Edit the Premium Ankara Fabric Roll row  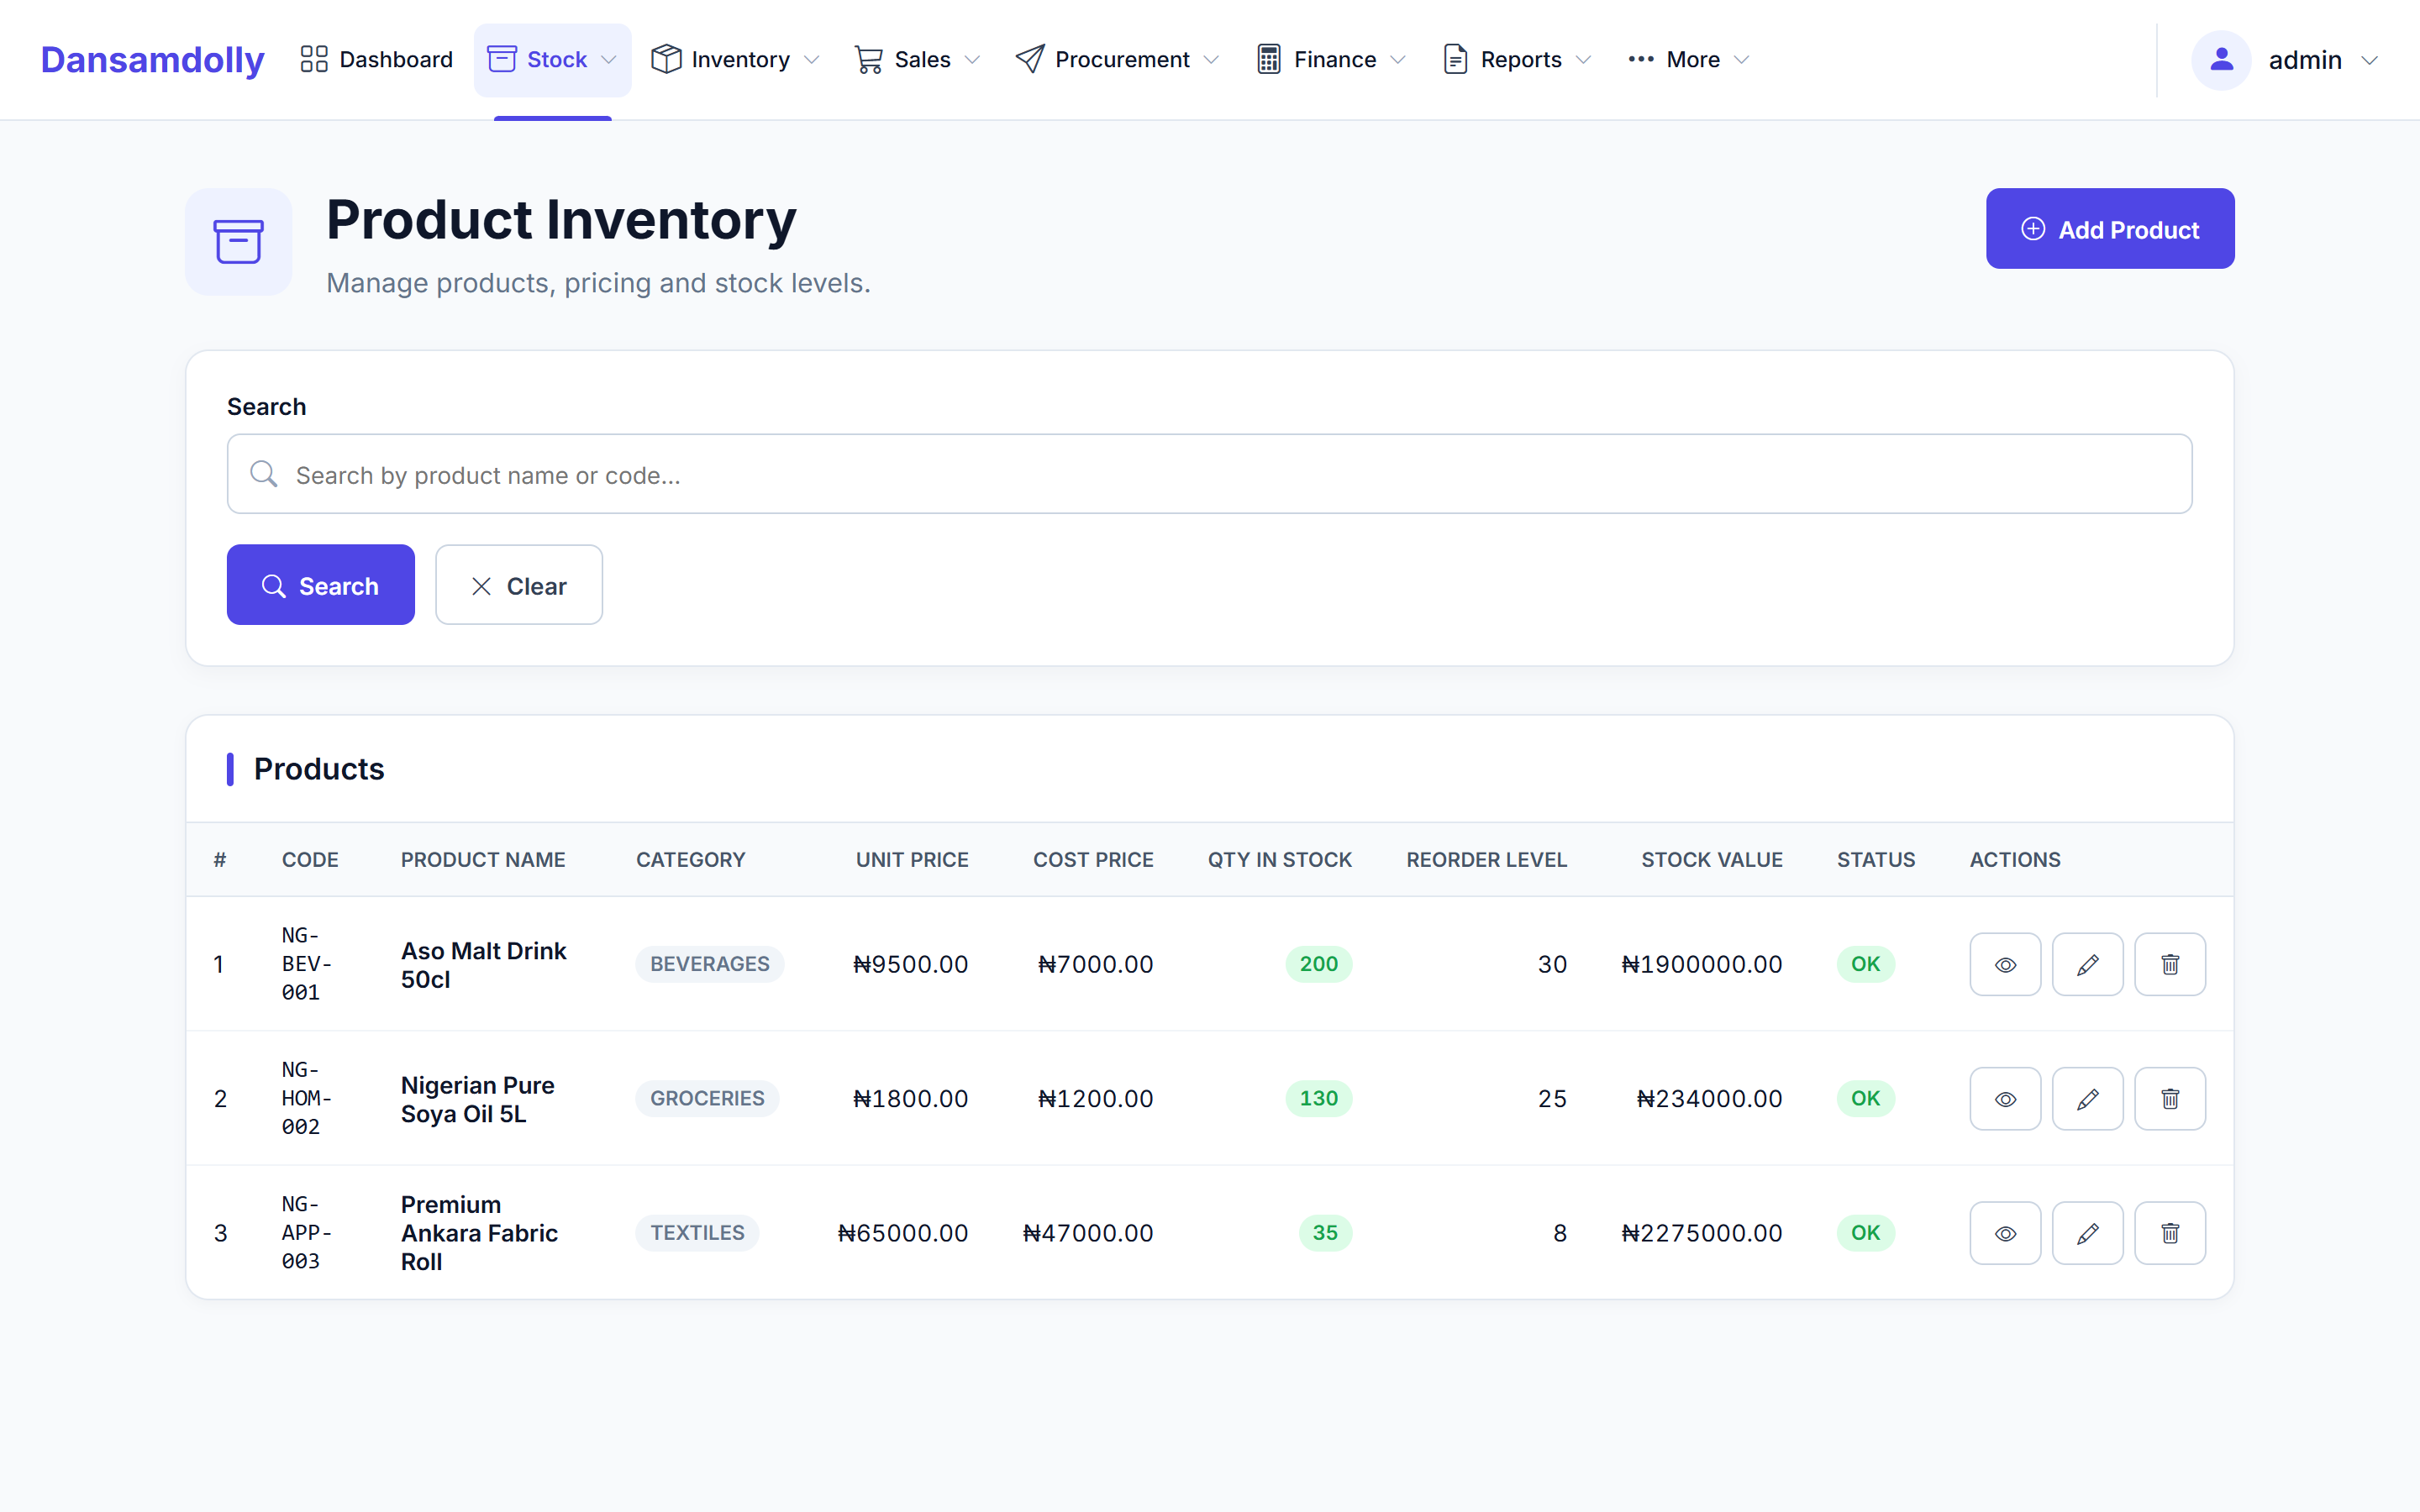(2087, 1233)
